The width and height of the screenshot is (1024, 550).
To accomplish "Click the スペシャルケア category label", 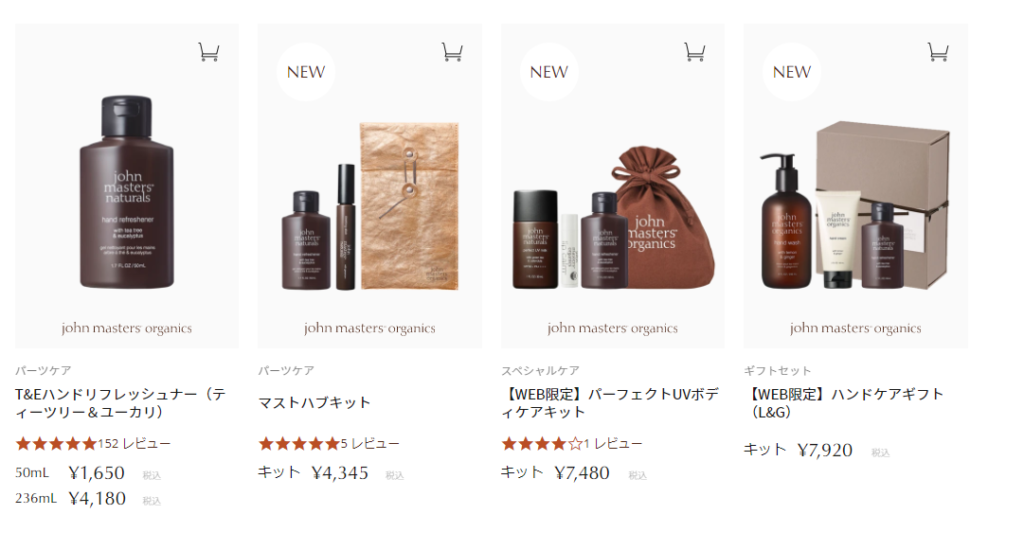I will pos(540,370).
